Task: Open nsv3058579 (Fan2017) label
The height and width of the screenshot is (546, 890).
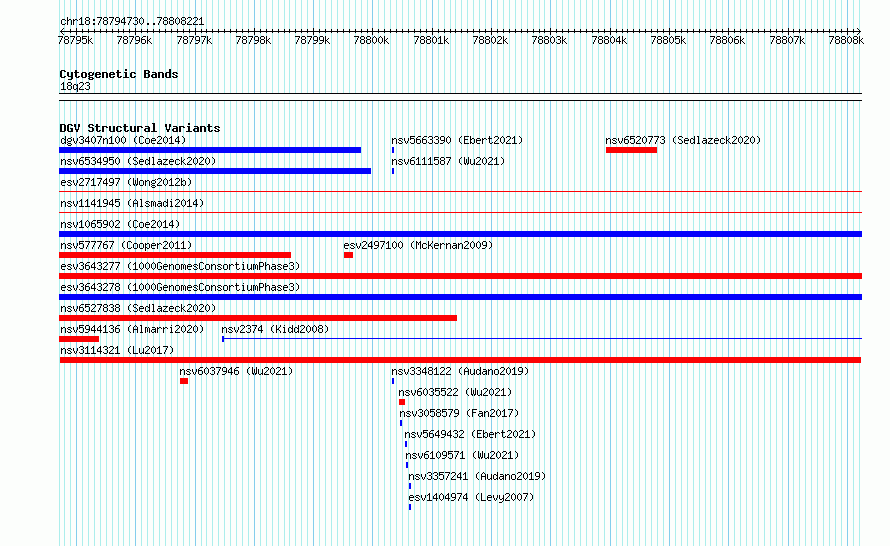Action: pos(459,413)
